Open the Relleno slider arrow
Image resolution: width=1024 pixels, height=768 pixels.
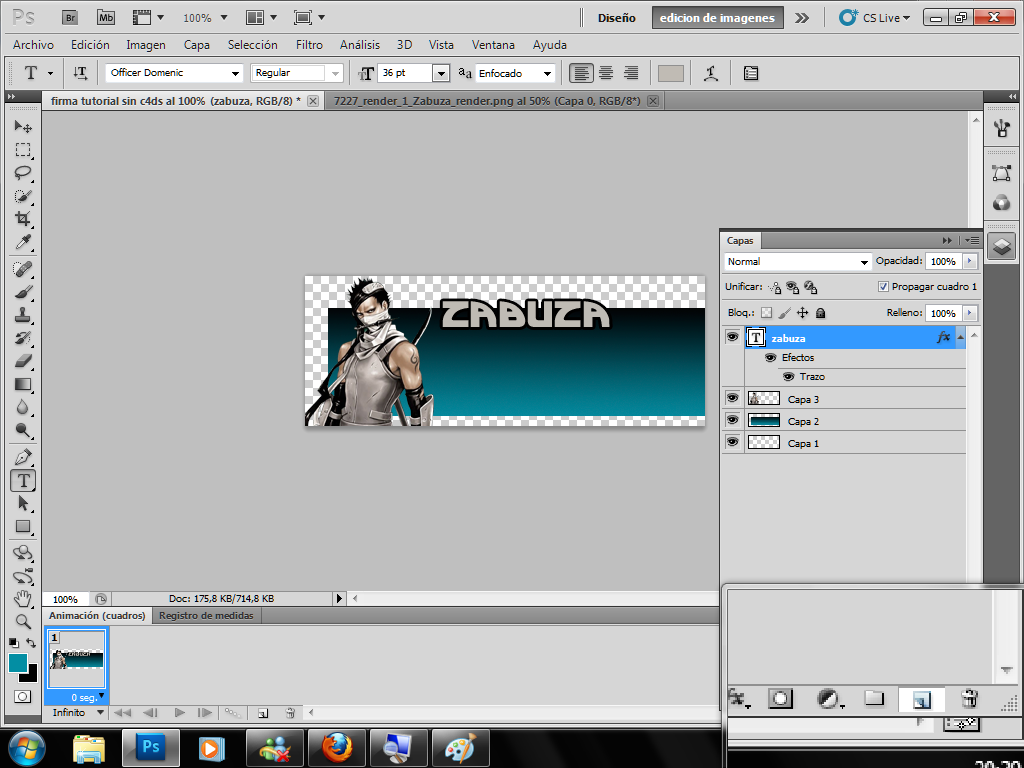point(970,313)
